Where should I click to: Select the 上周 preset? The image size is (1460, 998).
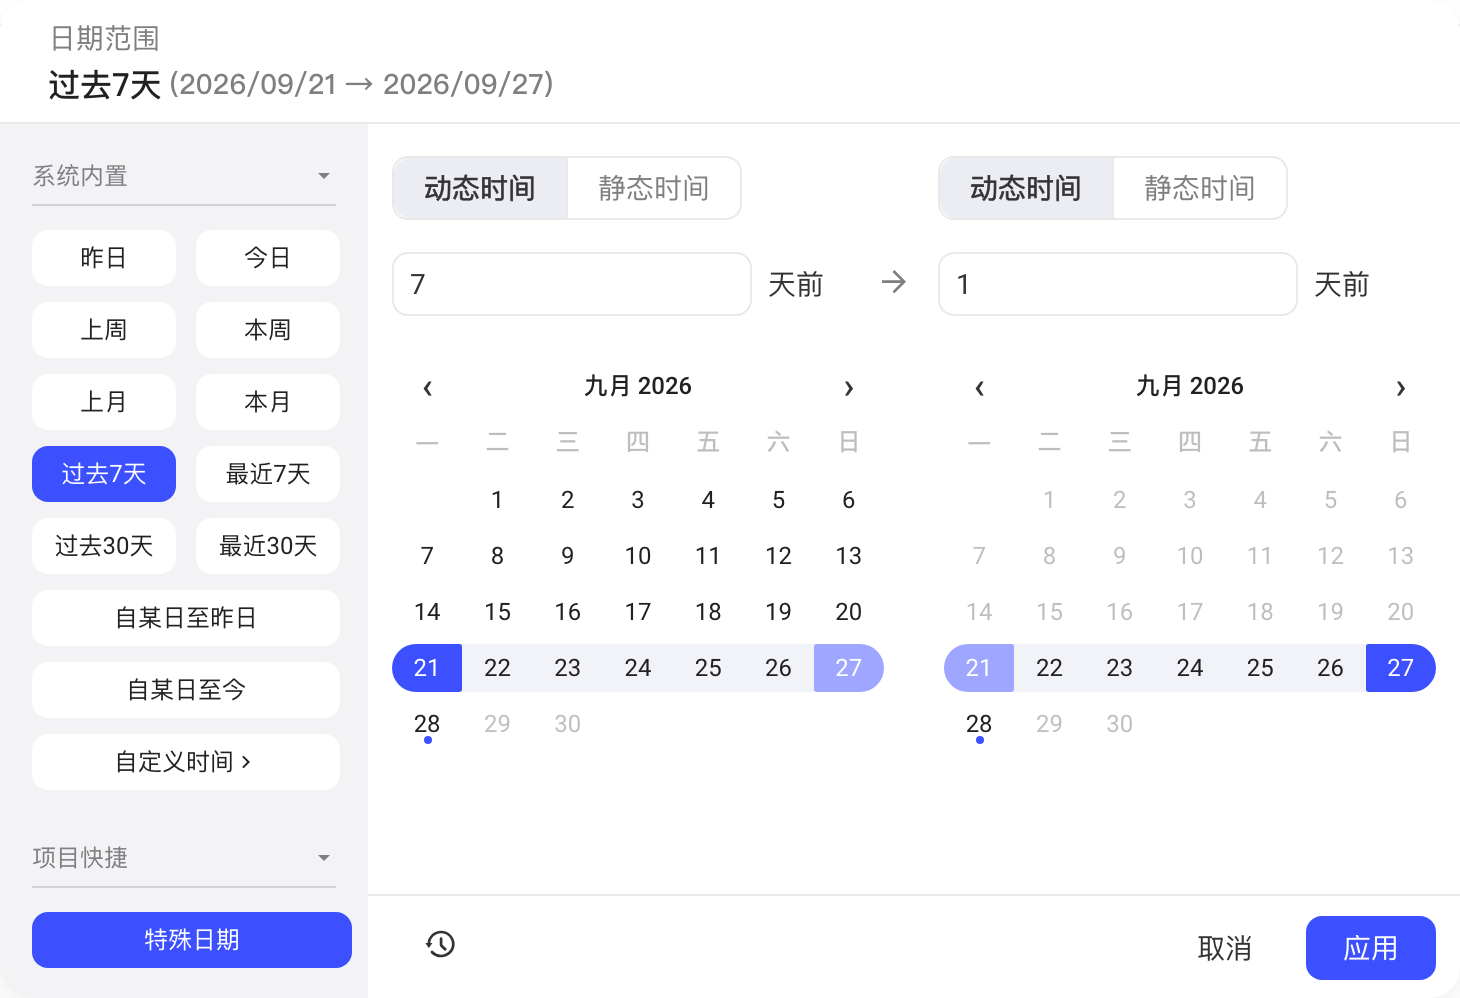click(104, 330)
